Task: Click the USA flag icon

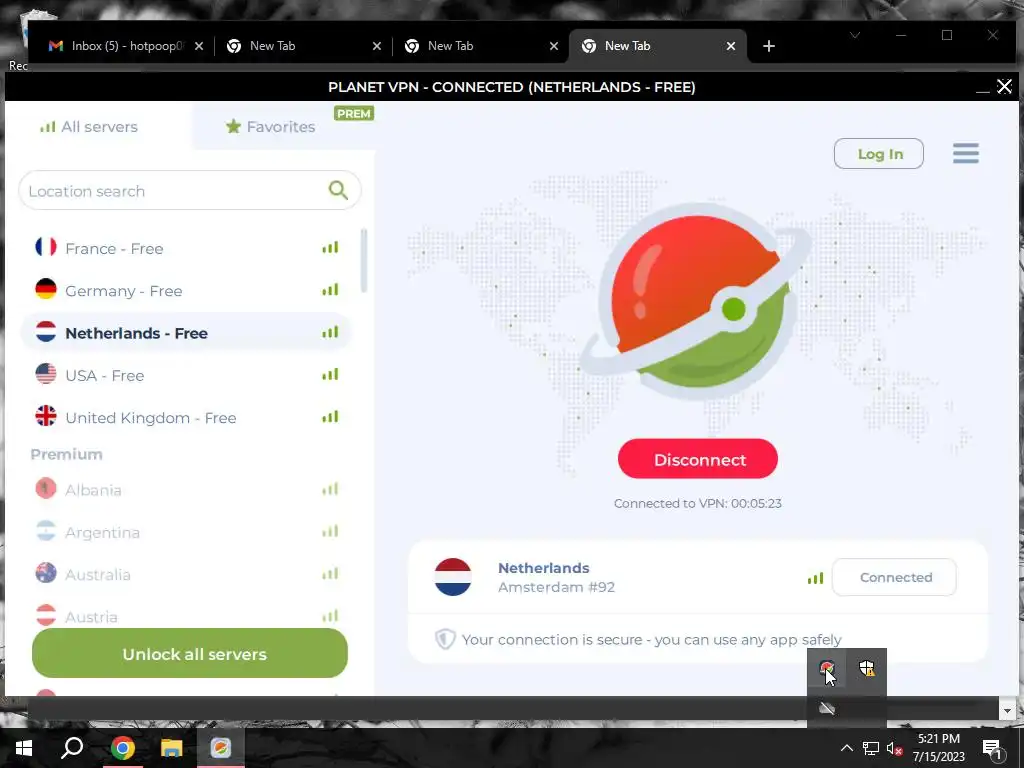Action: (x=46, y=374)
